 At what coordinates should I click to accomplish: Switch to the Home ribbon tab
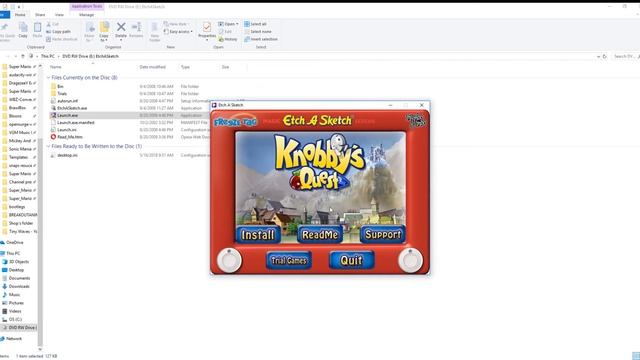[x=20, y=15]
